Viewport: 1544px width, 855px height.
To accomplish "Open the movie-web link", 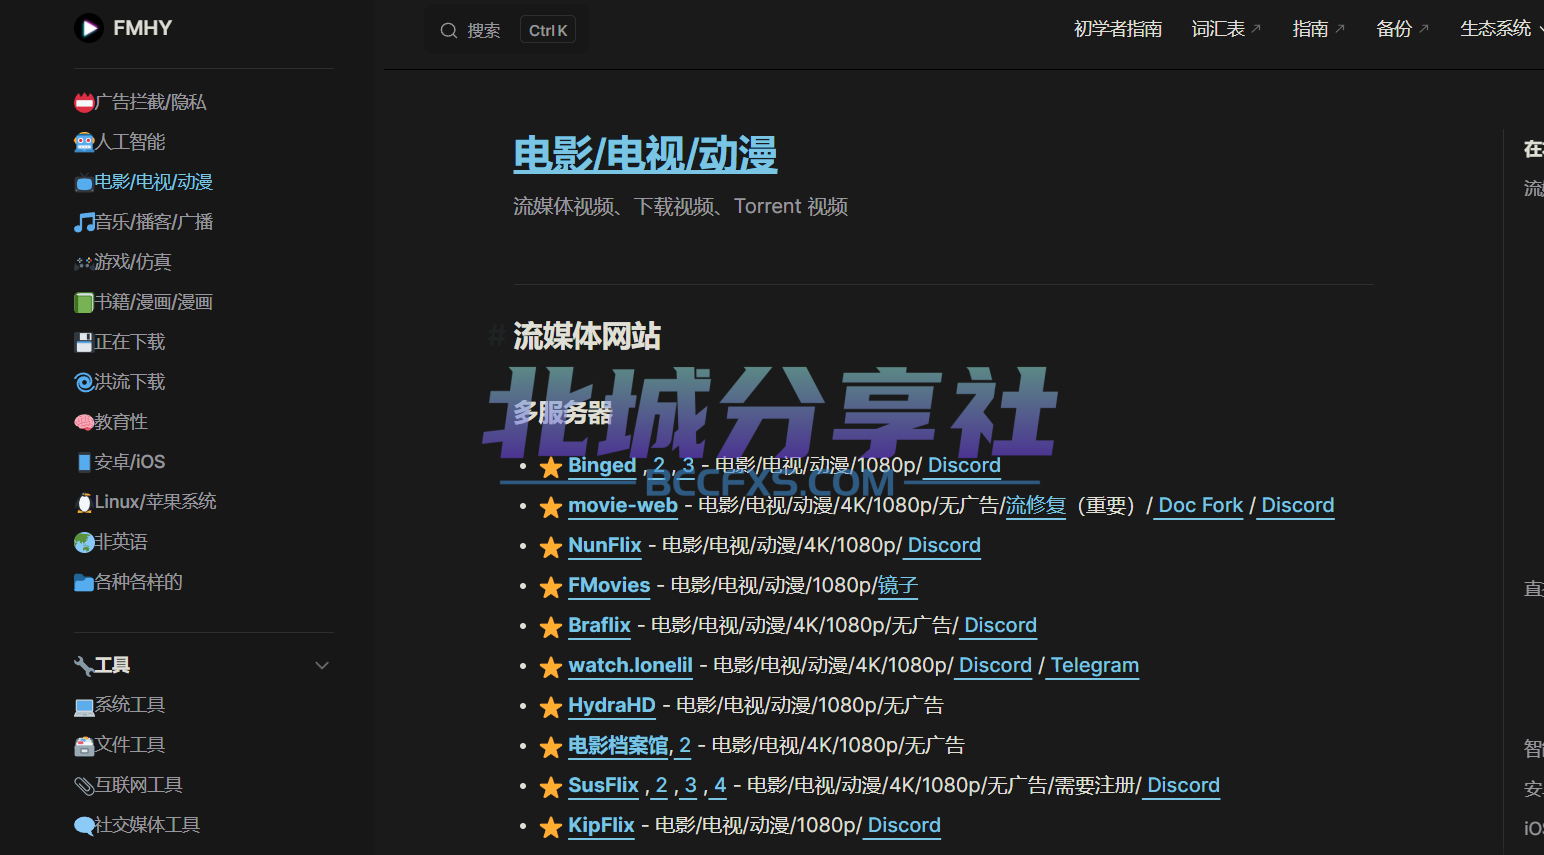I will tap(623, 505).
